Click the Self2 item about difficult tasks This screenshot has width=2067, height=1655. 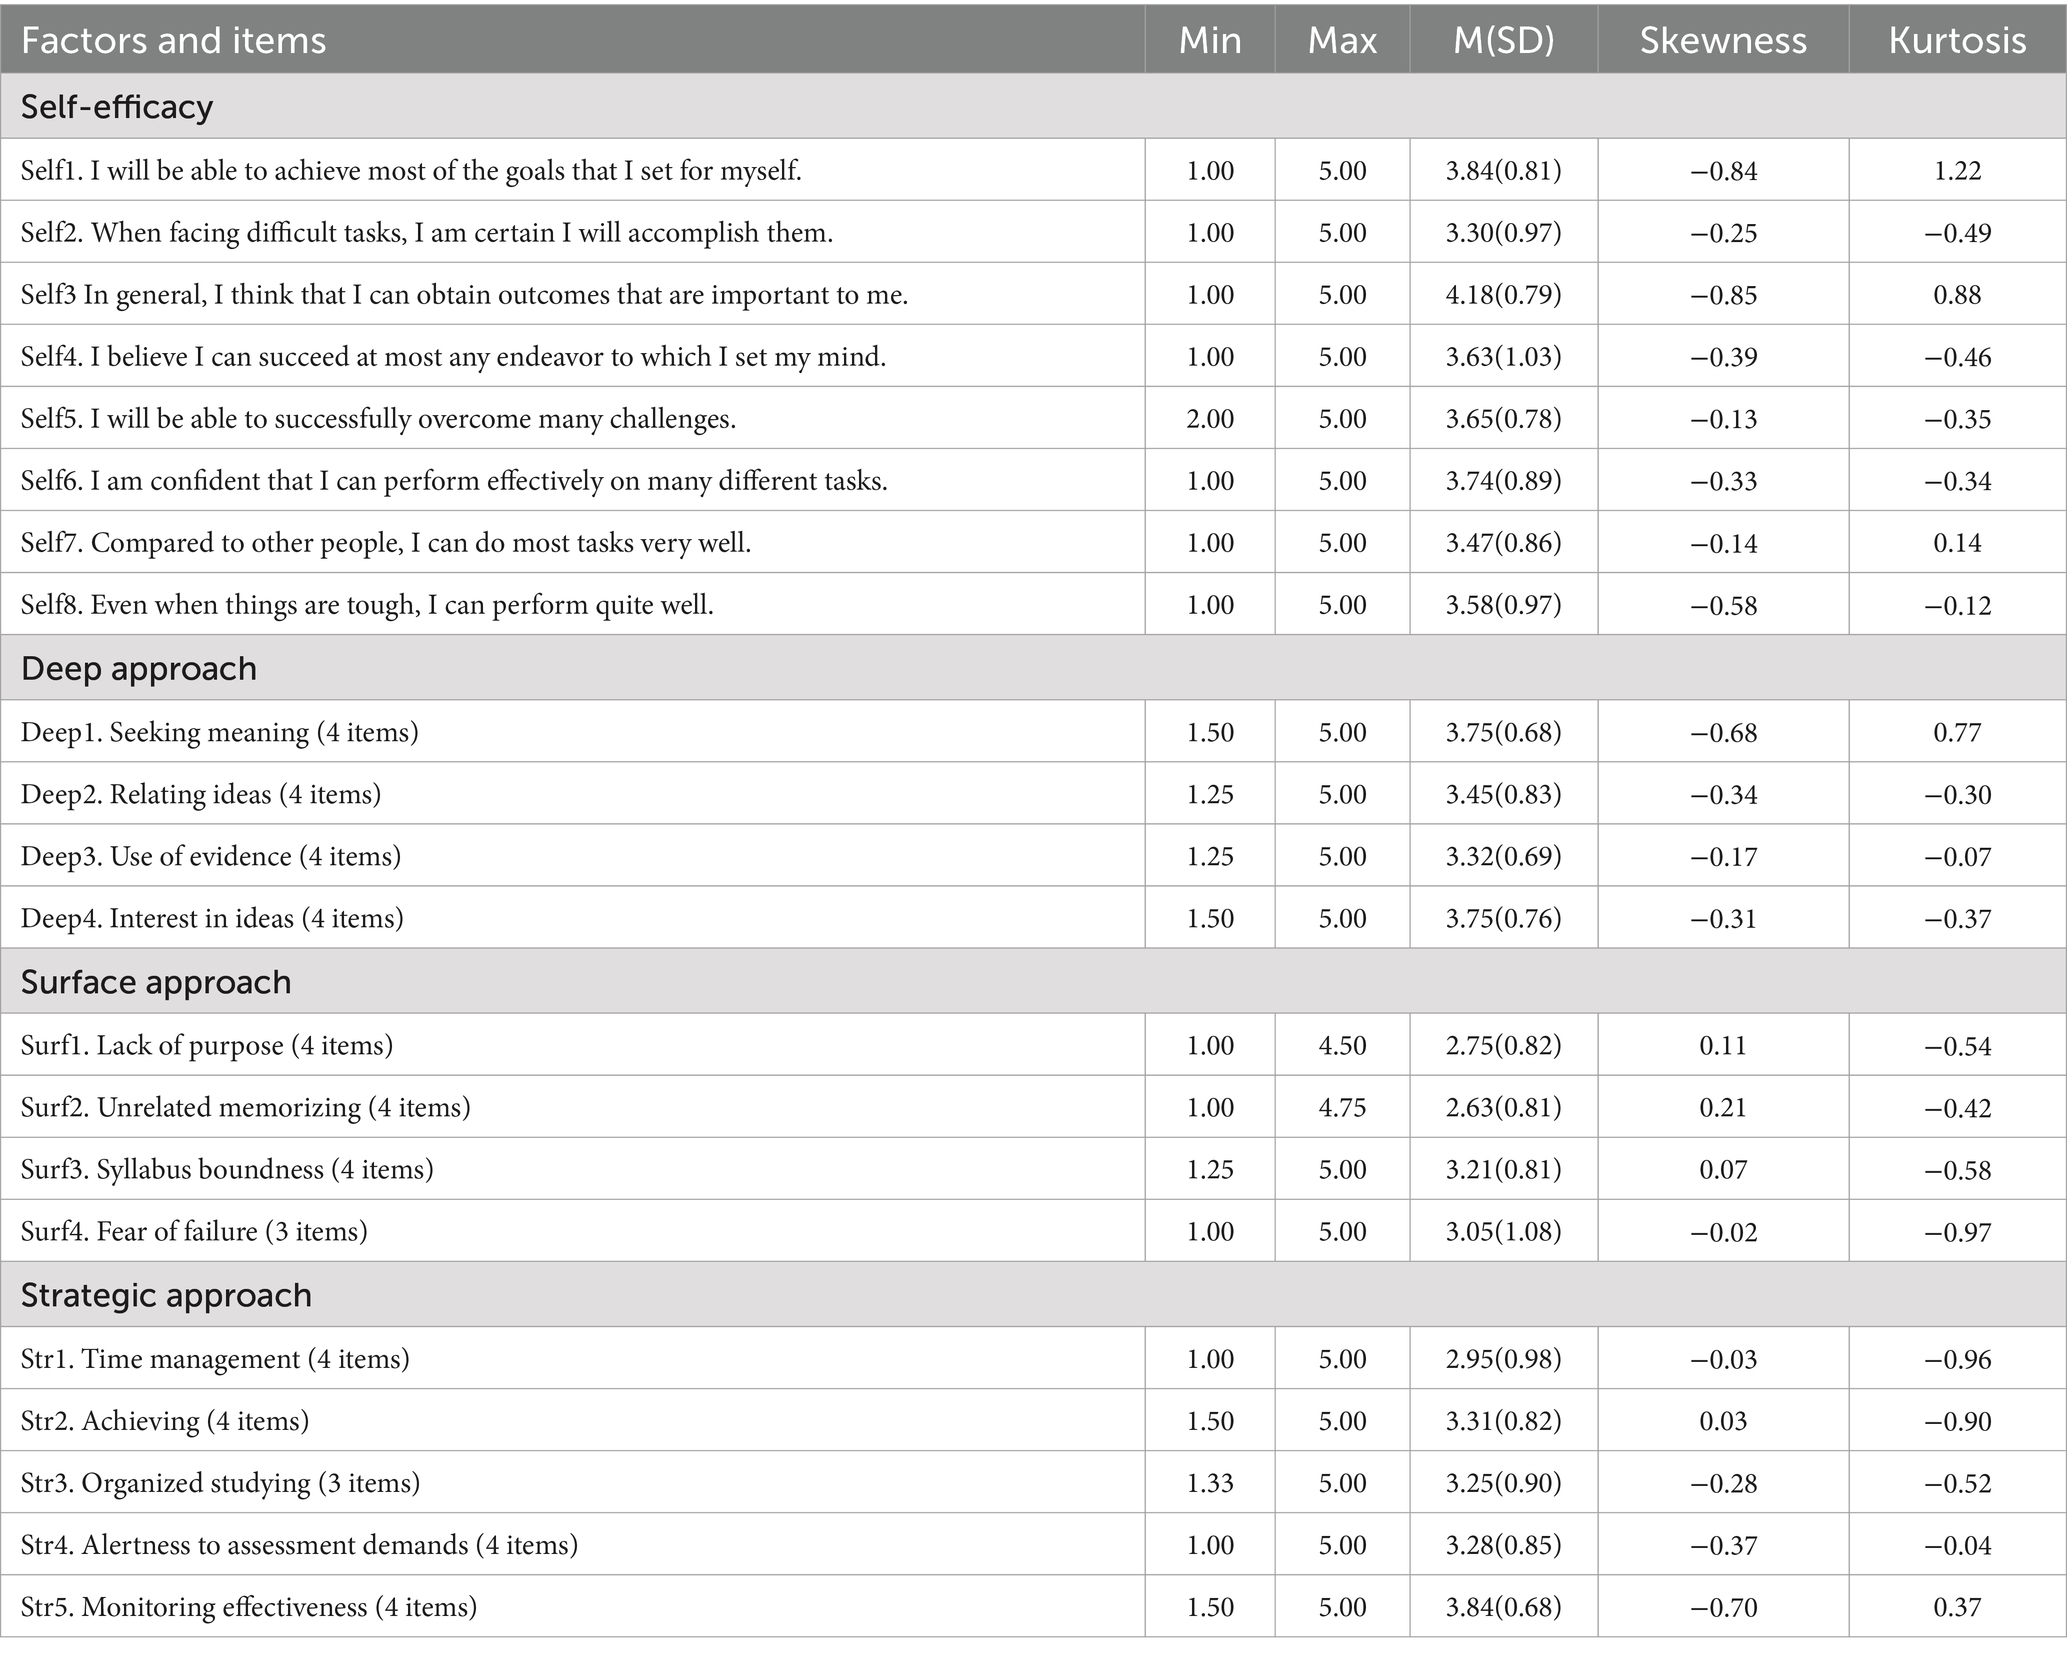[427, 232]
